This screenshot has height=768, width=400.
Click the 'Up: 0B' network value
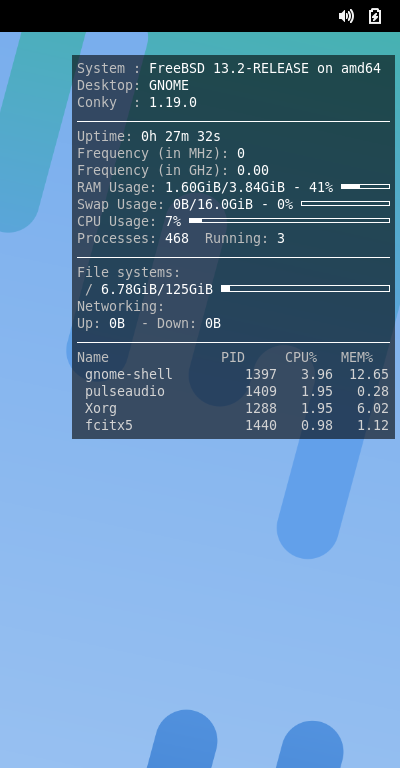(101, 324)
